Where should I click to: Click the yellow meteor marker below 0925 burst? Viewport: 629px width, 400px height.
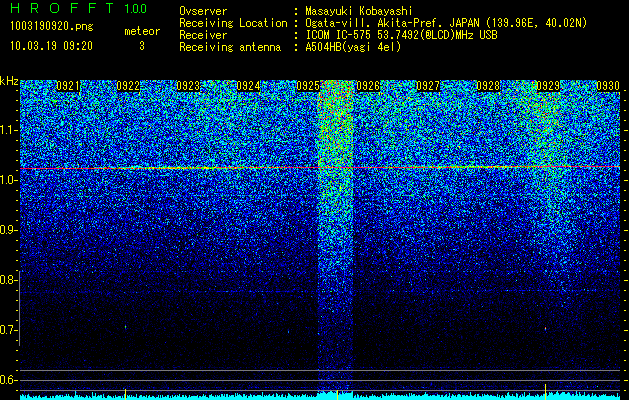(337, 394)
